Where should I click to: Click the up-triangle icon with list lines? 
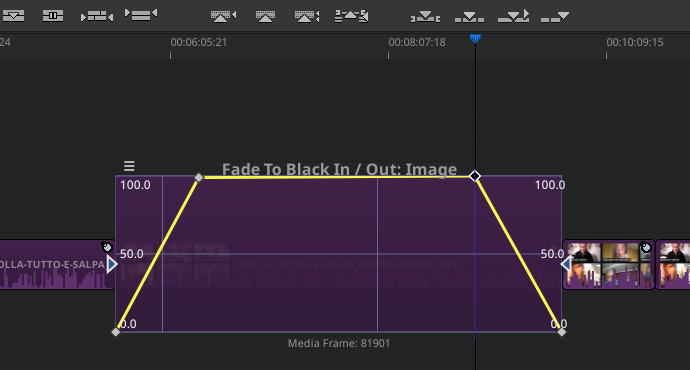tap(351, 16)
